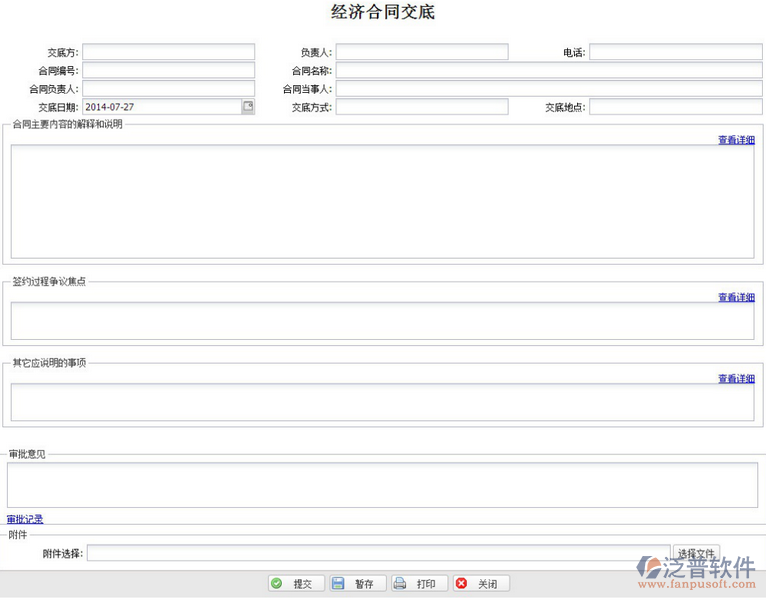Open 查看详细 link for 其它应说明的事项

pyautogui.click(x=736, y=379)
